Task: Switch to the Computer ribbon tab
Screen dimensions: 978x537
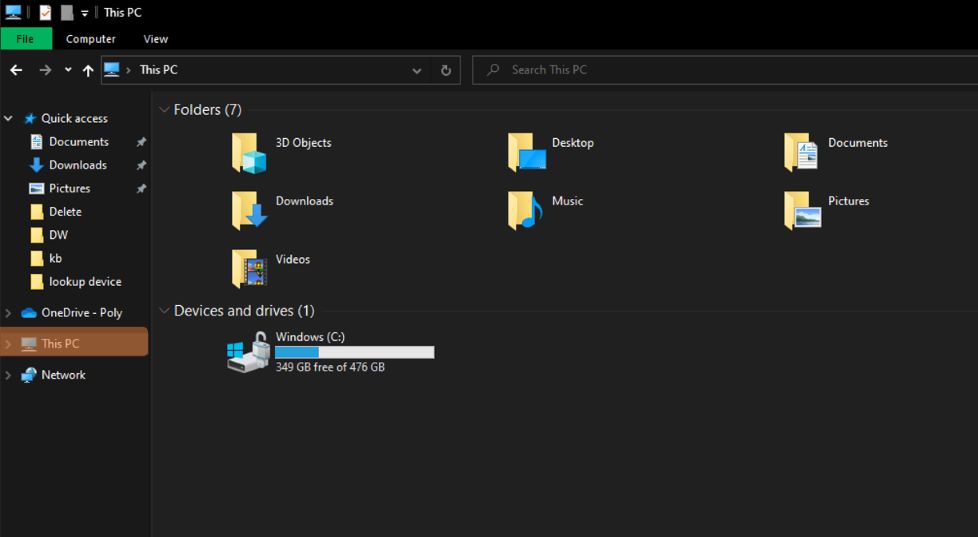Action: point(90,39)
